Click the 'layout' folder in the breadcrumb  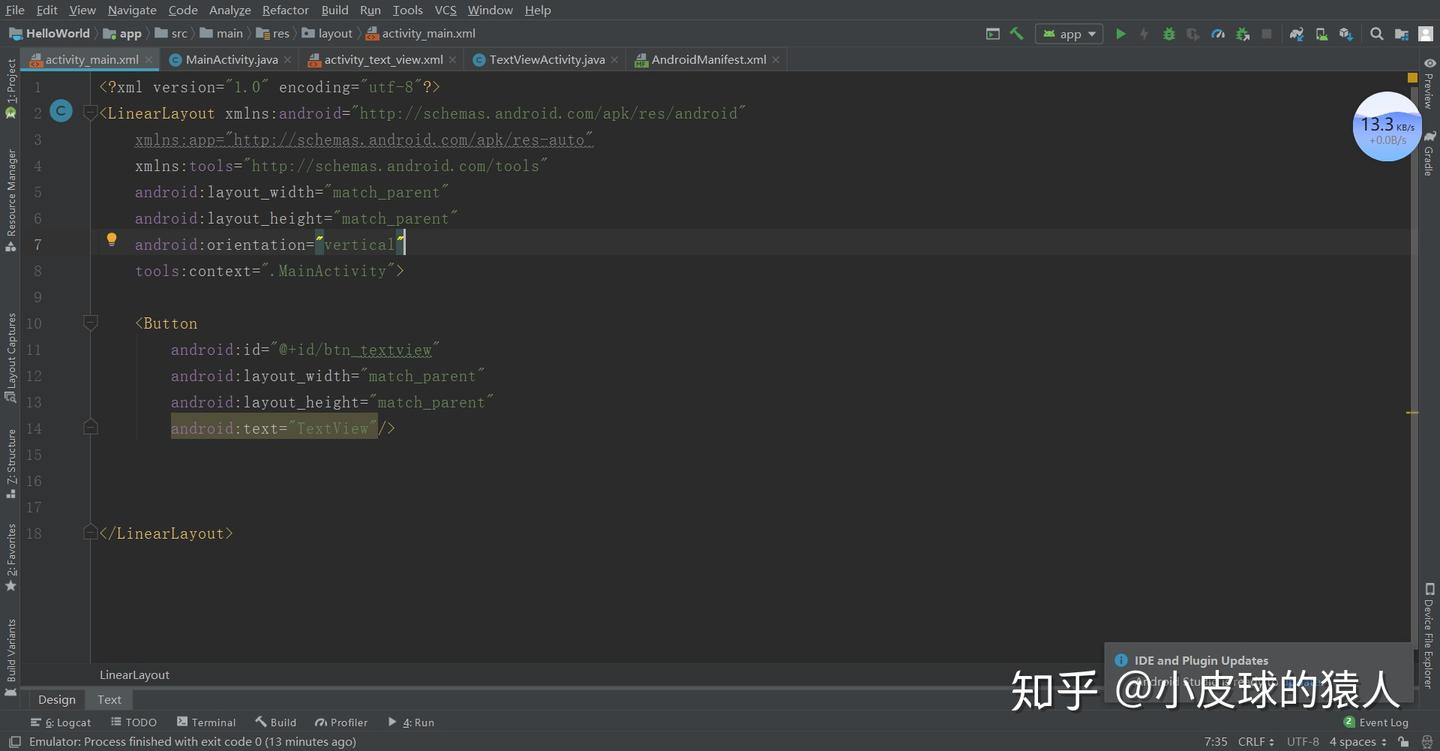pyautogui.click(x=328, y=34)
